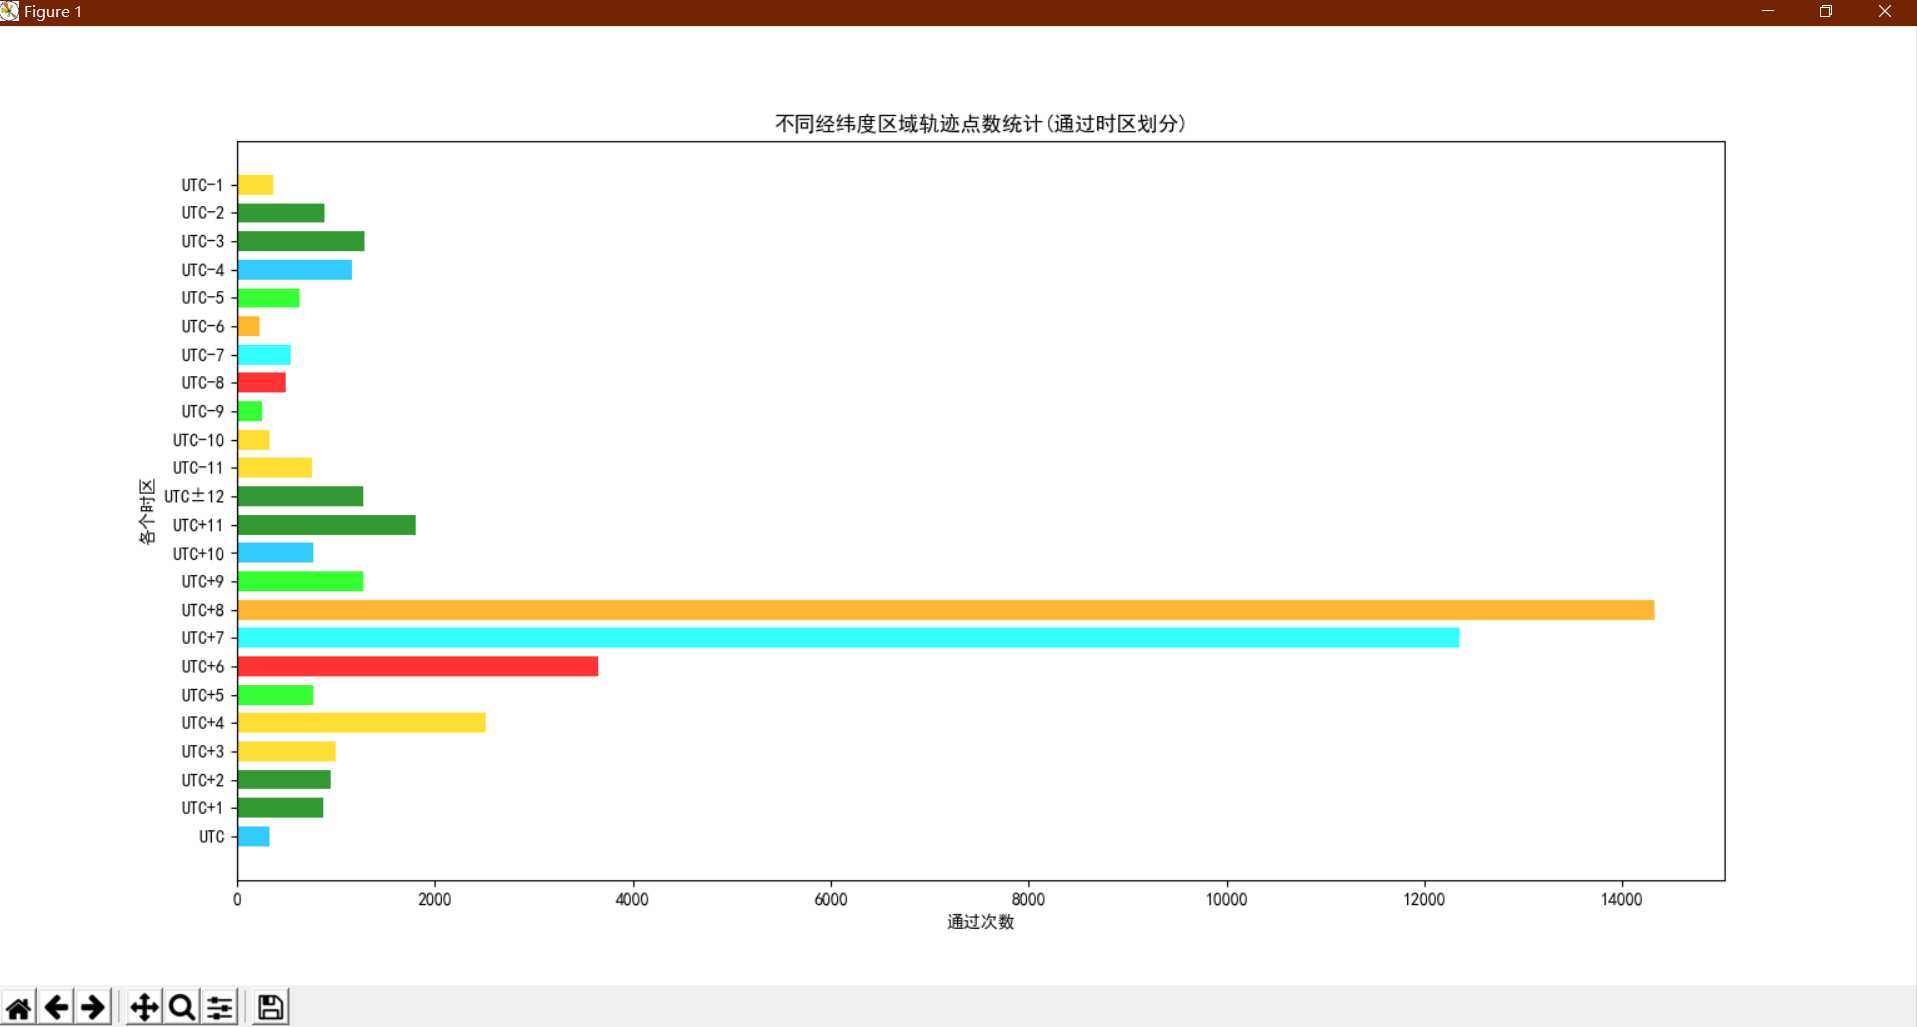The height and width of the screenshot is (1027, 1917).
Task: Click the blue UTC-4 bar
Action: point(295,270)
